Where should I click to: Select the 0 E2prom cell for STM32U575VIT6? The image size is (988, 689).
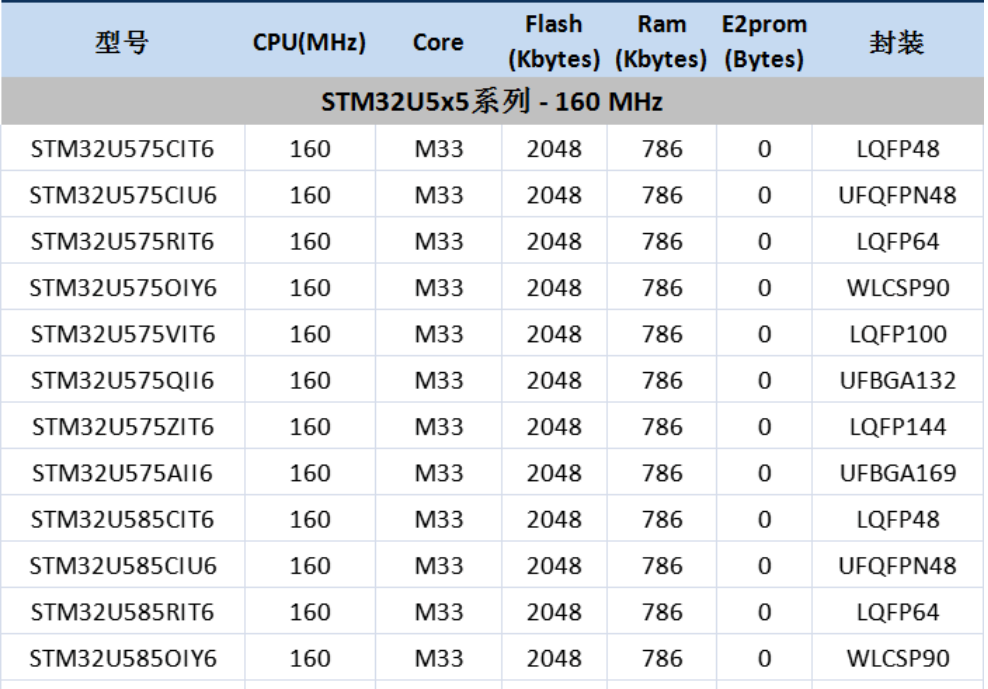pos(764,334)
